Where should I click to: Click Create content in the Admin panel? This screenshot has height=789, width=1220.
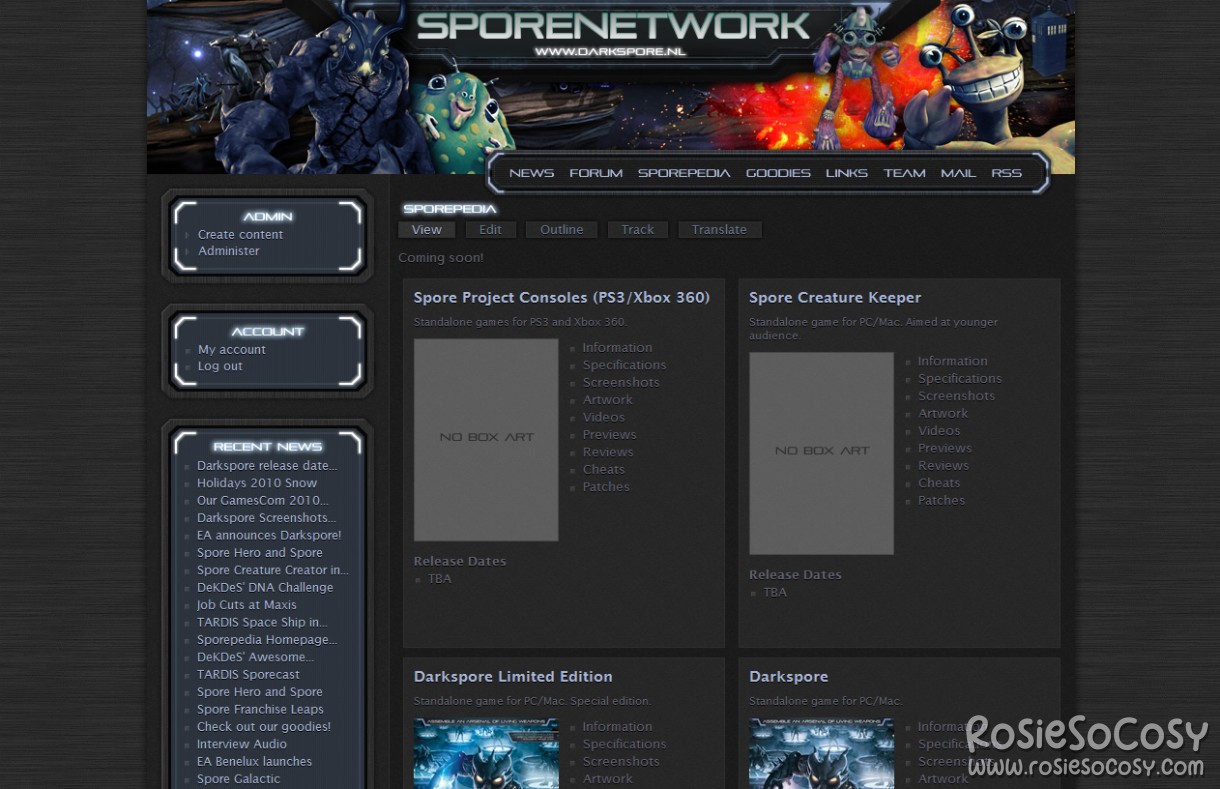click(240, 233)
